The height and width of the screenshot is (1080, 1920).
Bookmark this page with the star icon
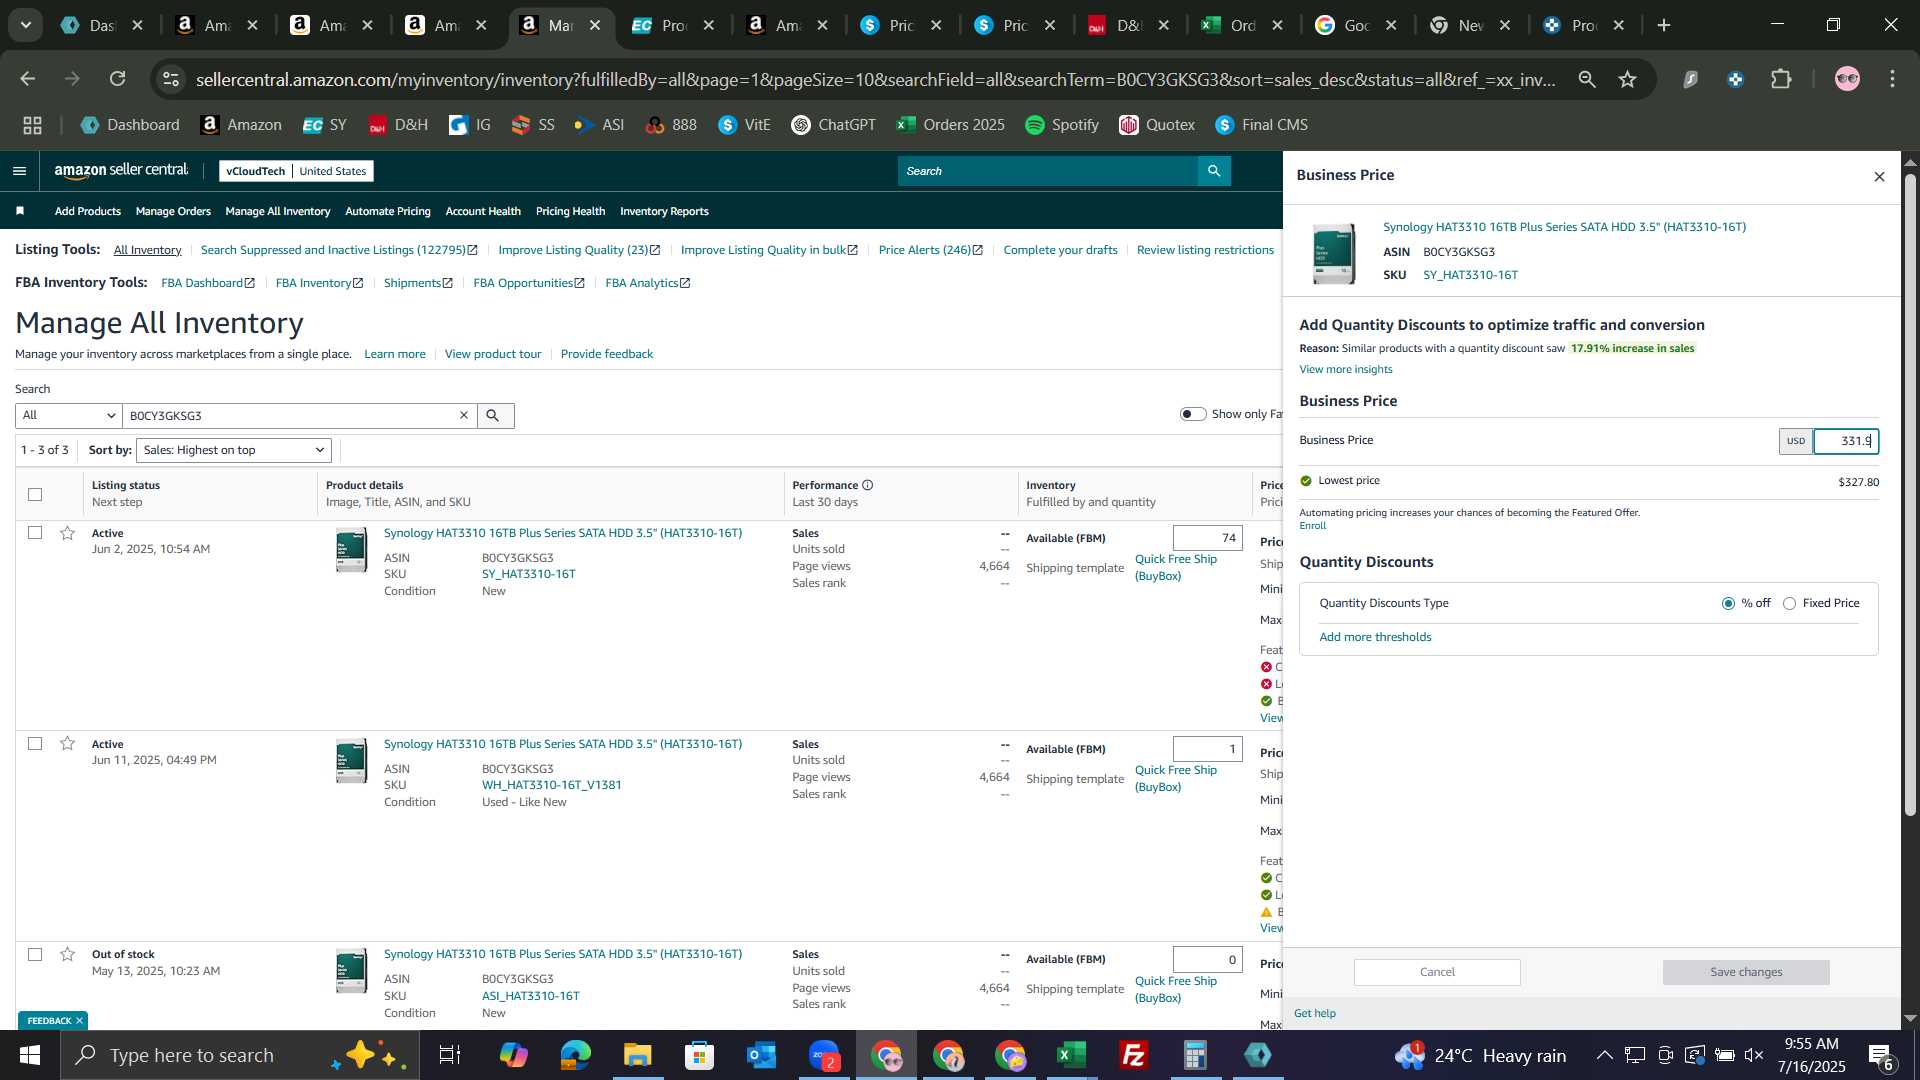pyautogui.click(x=1628, y=79)
